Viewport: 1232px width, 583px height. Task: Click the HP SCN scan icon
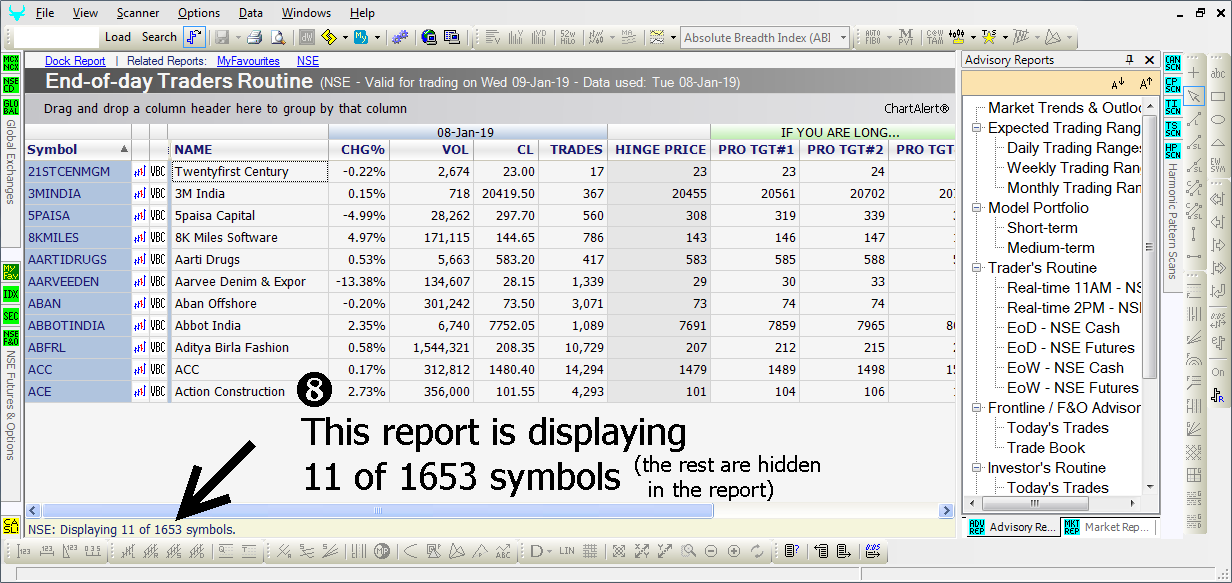point(1173,151)
